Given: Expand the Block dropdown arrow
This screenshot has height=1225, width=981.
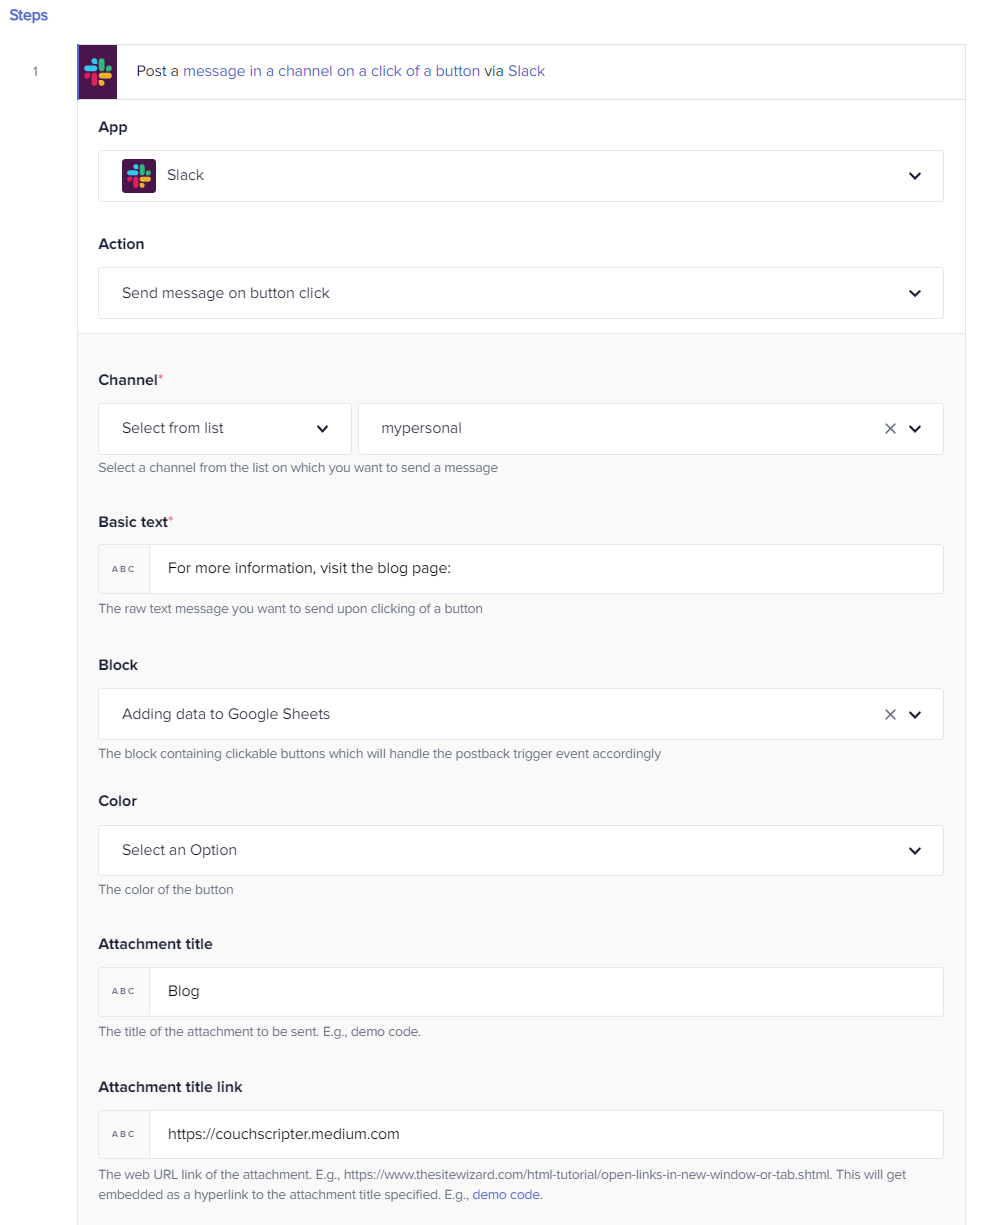Looking at the screenshot, I should pos(914,715).
